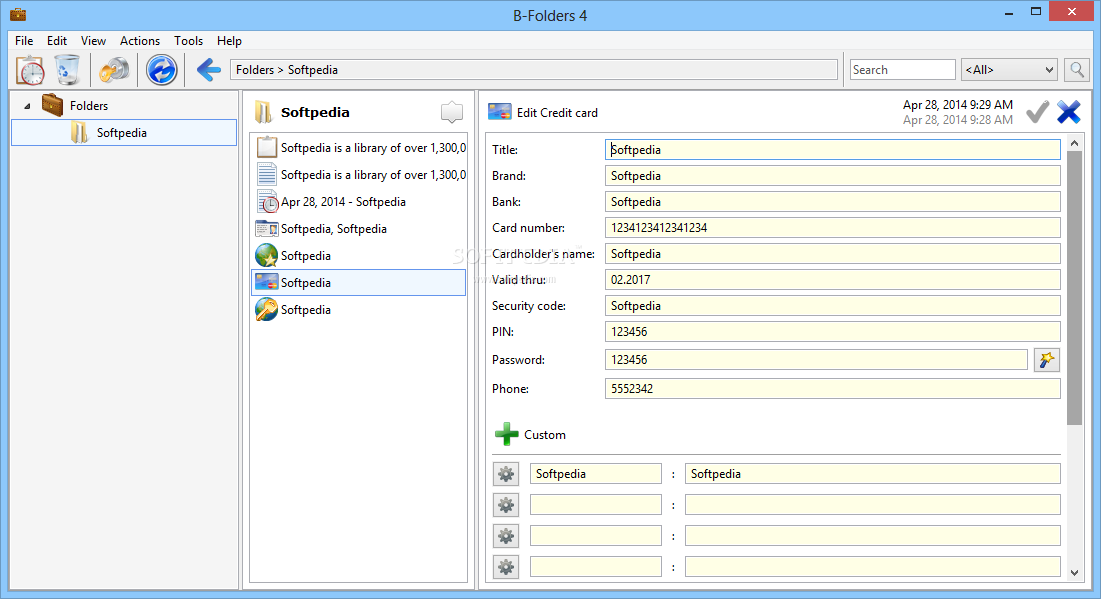This screenshot has height=599, width=1101.
Task: Collapse the Folders tree node
Action: pos(27,106)
